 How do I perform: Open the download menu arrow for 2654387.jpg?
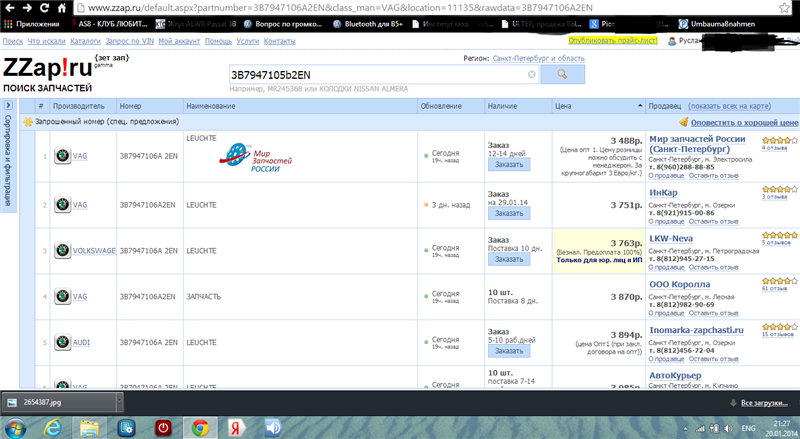(120, 402)
